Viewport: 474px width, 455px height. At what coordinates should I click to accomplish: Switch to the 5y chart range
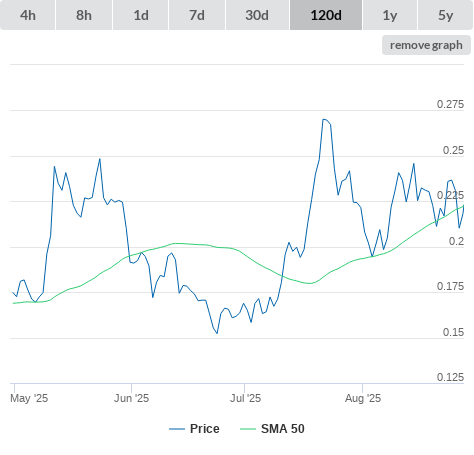pyautogui.click(x=445, y=15)
